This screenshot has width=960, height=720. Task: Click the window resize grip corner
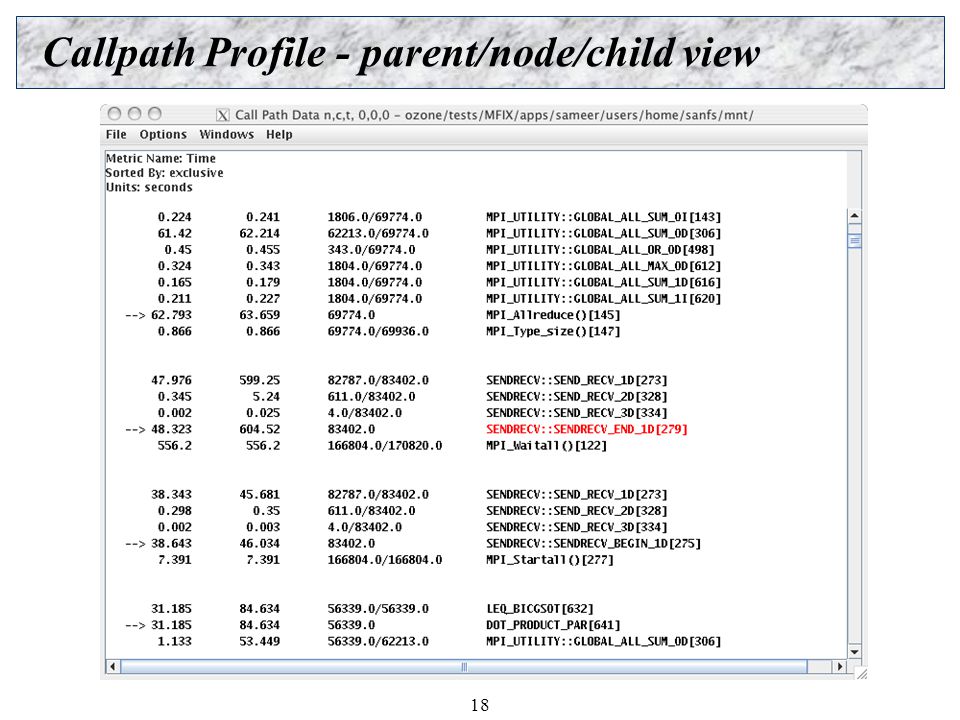(861, 673)
